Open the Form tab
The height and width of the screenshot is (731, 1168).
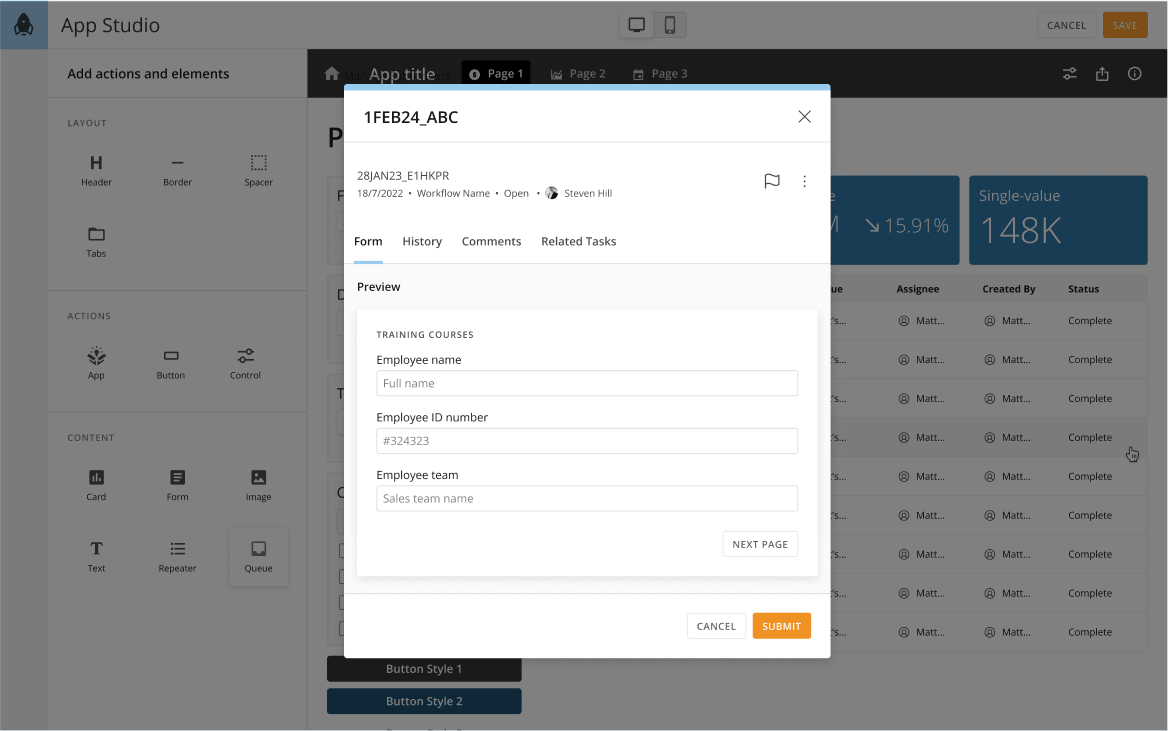[x=368, y=241]
